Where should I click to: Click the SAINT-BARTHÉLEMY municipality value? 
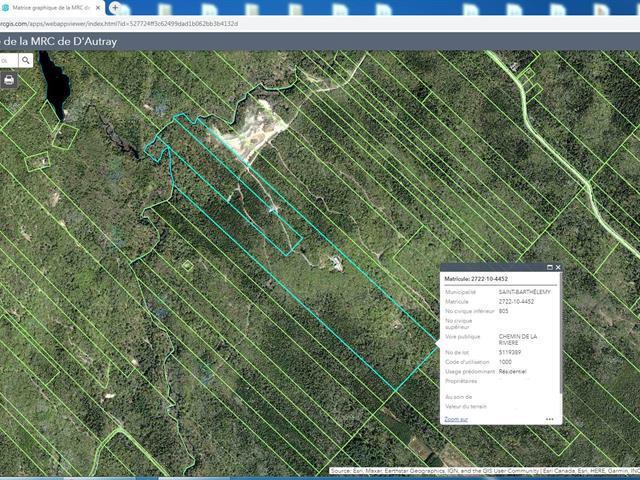point(525,291)
